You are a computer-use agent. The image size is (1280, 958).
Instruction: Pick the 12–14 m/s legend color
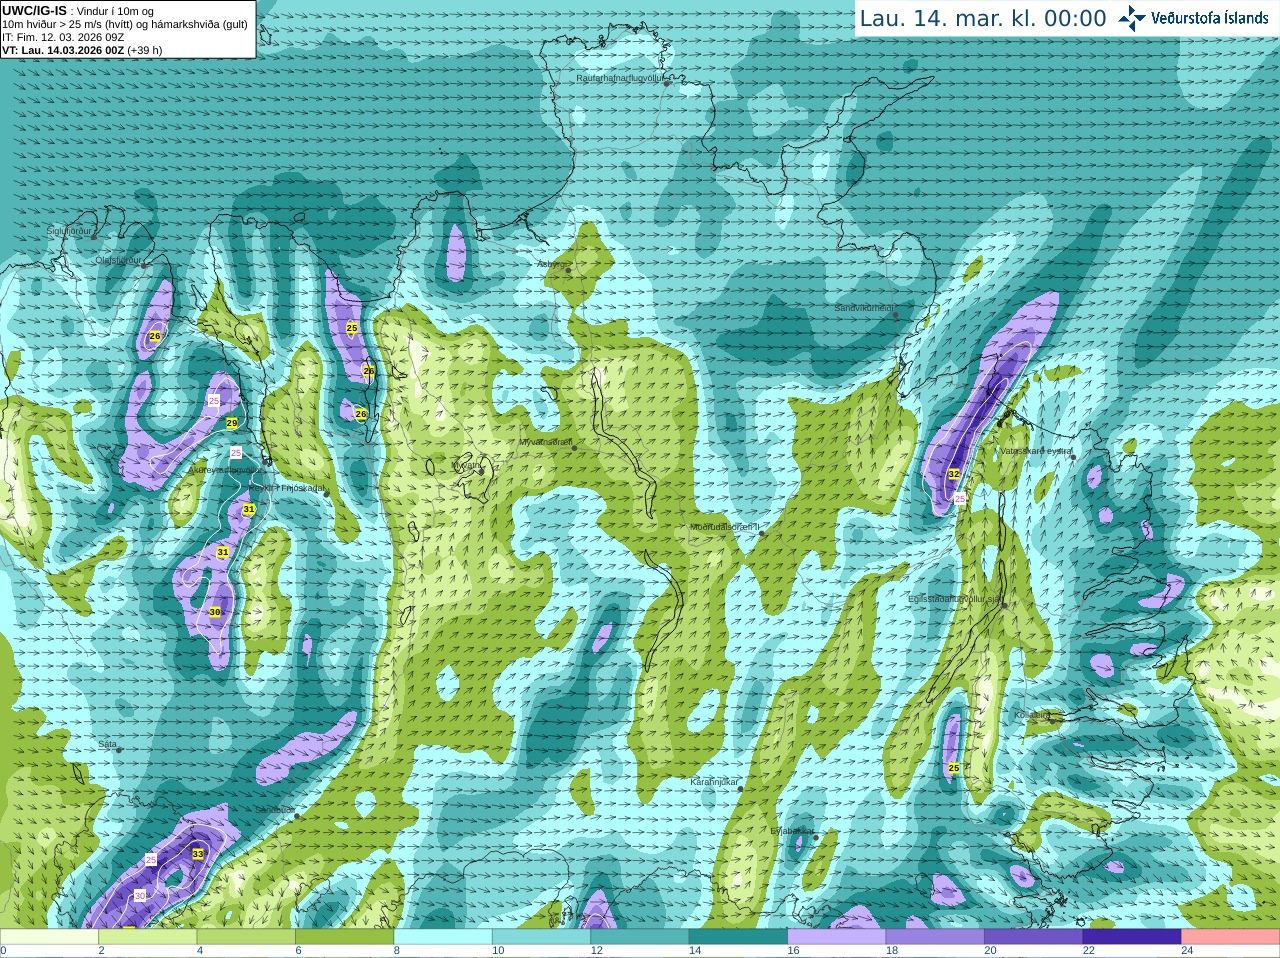click(x=640, y=937)
